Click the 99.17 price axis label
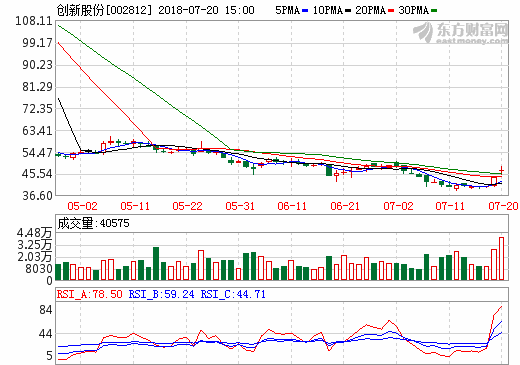This screenshot has height=365, width=520. click(37, 43)
